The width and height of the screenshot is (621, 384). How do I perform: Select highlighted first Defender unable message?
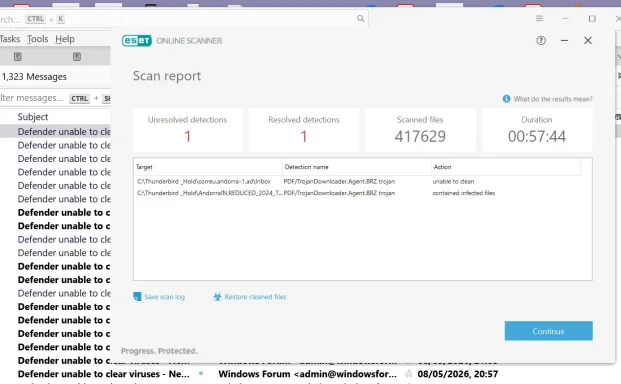pos(55,131)
